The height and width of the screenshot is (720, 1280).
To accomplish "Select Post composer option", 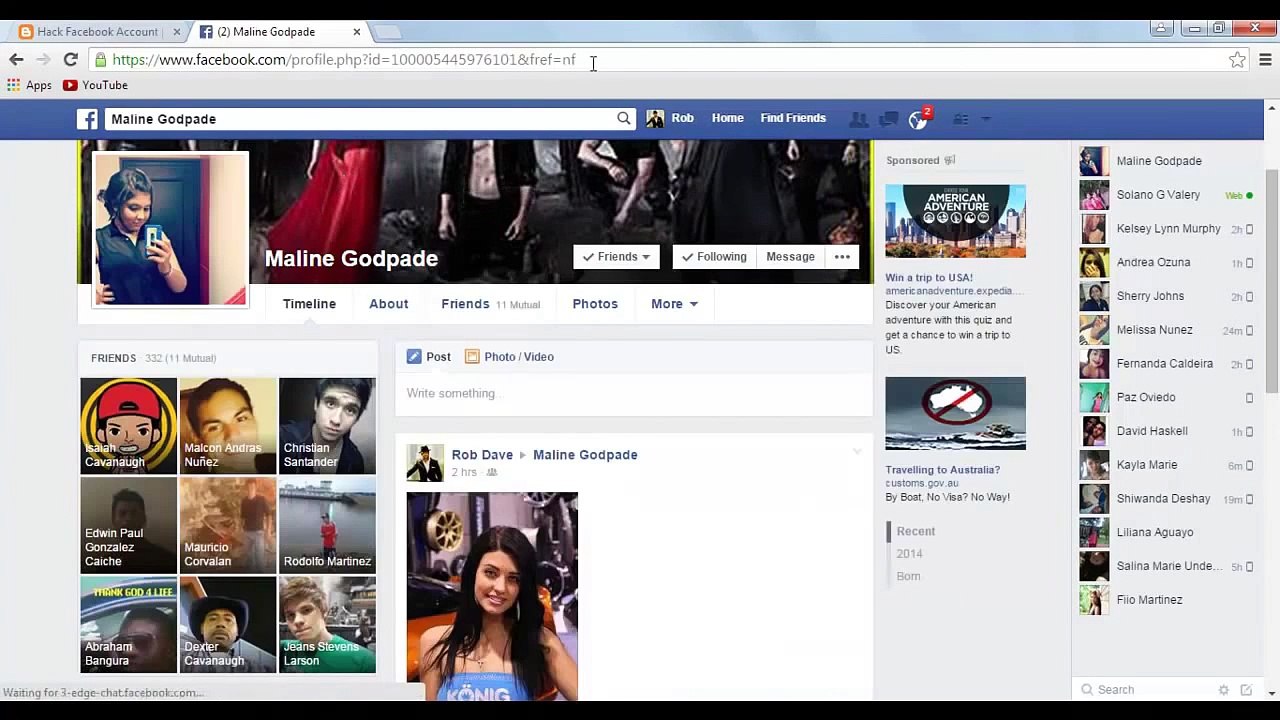I will 428,357.
